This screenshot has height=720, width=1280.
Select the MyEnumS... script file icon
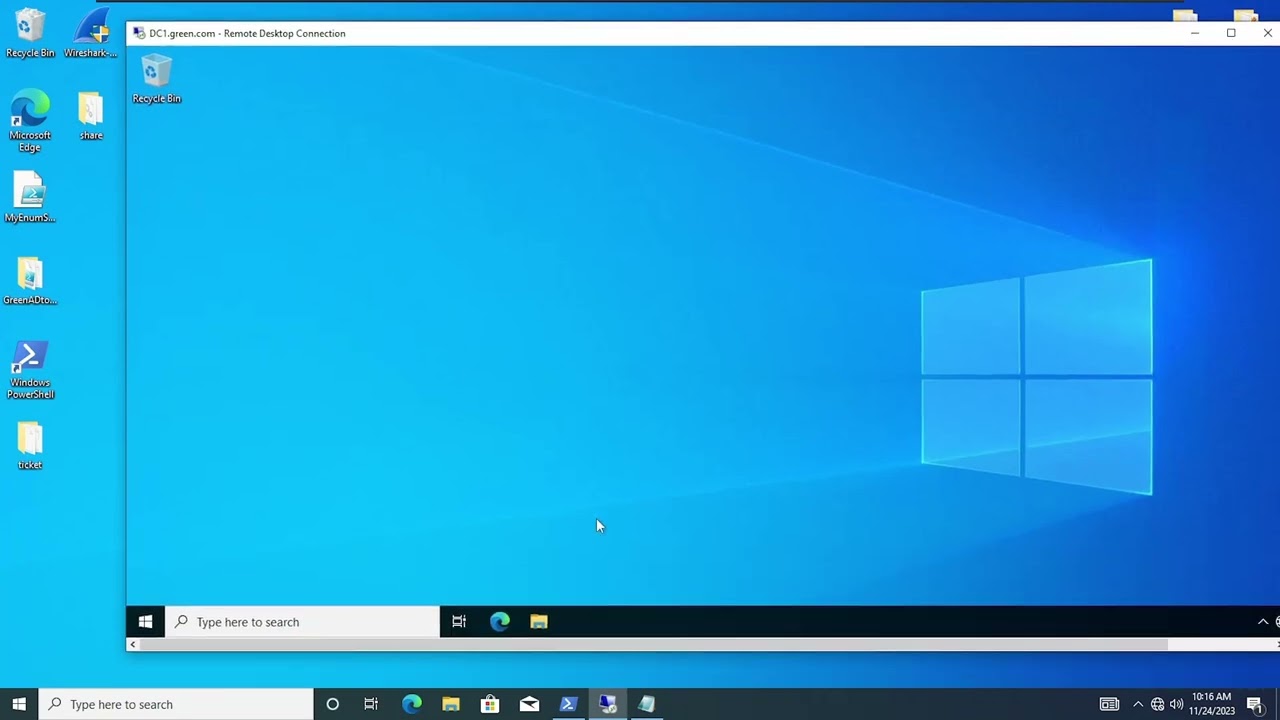tap(30, 198)
